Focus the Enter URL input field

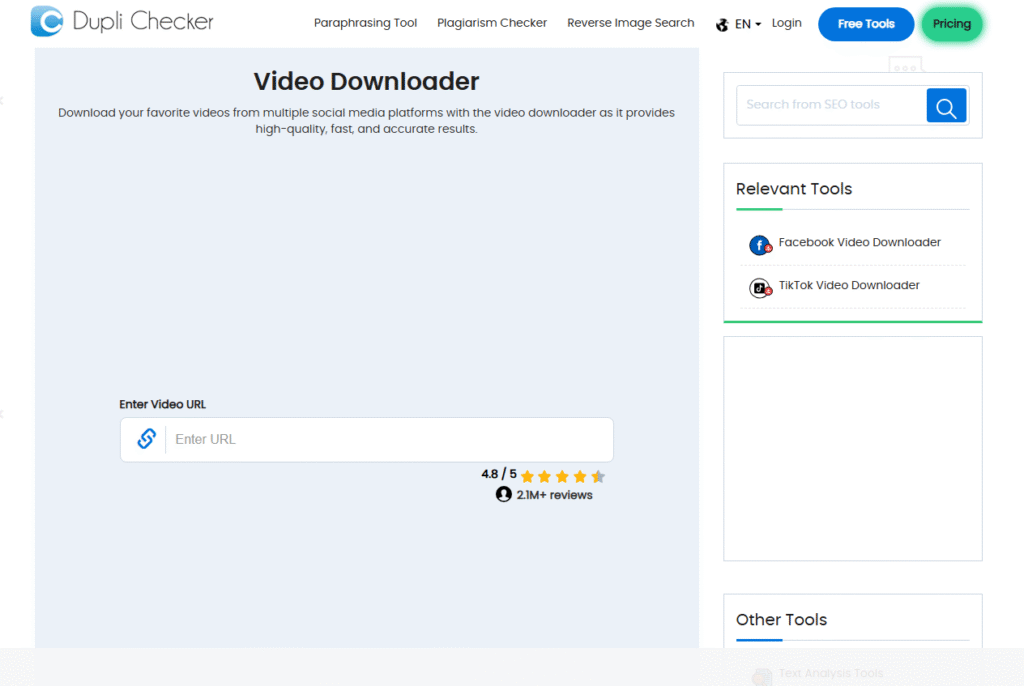click(388, 439)
